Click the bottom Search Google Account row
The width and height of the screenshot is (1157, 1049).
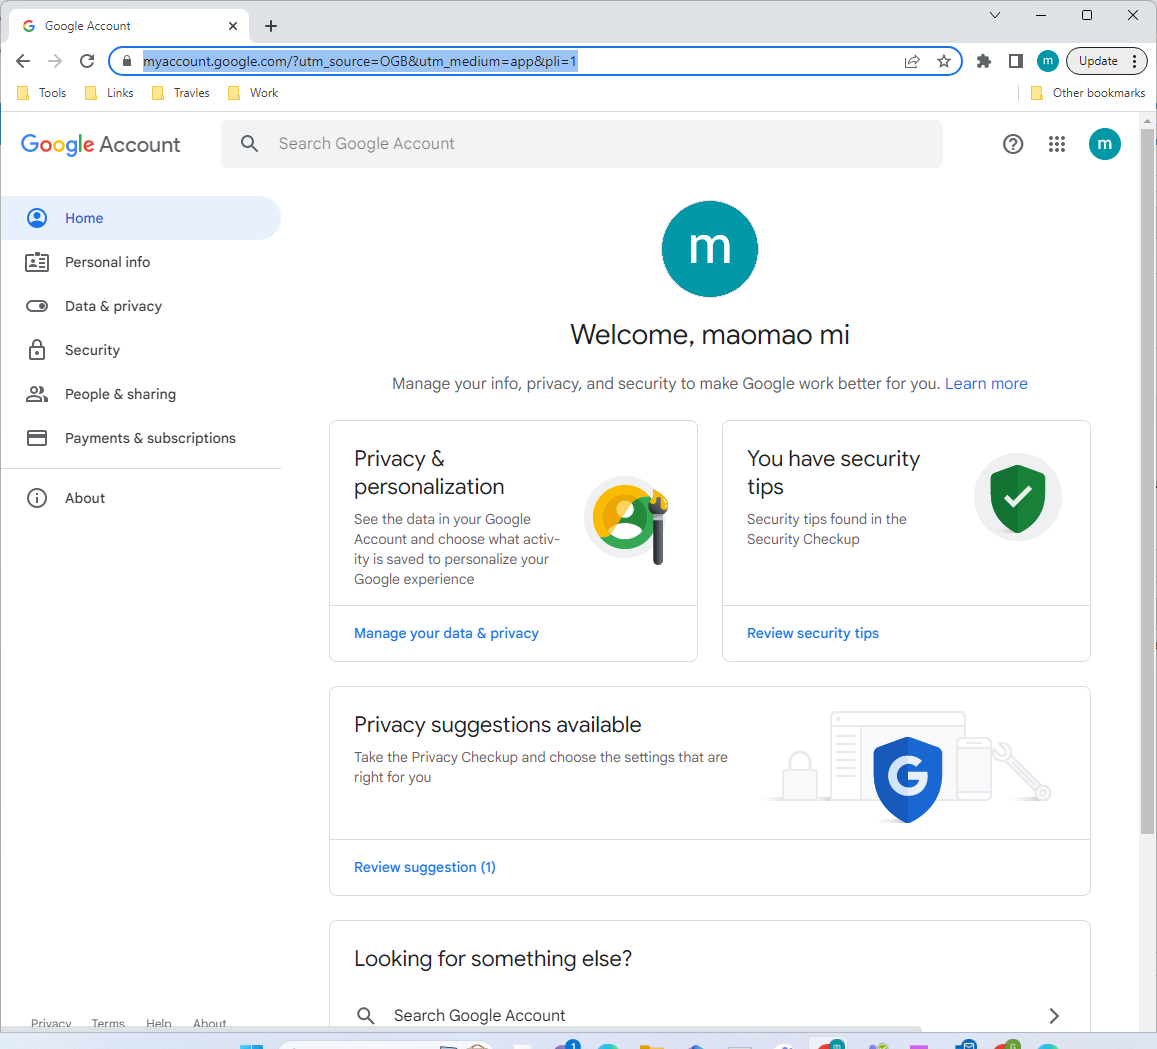tap(709, 1016)
